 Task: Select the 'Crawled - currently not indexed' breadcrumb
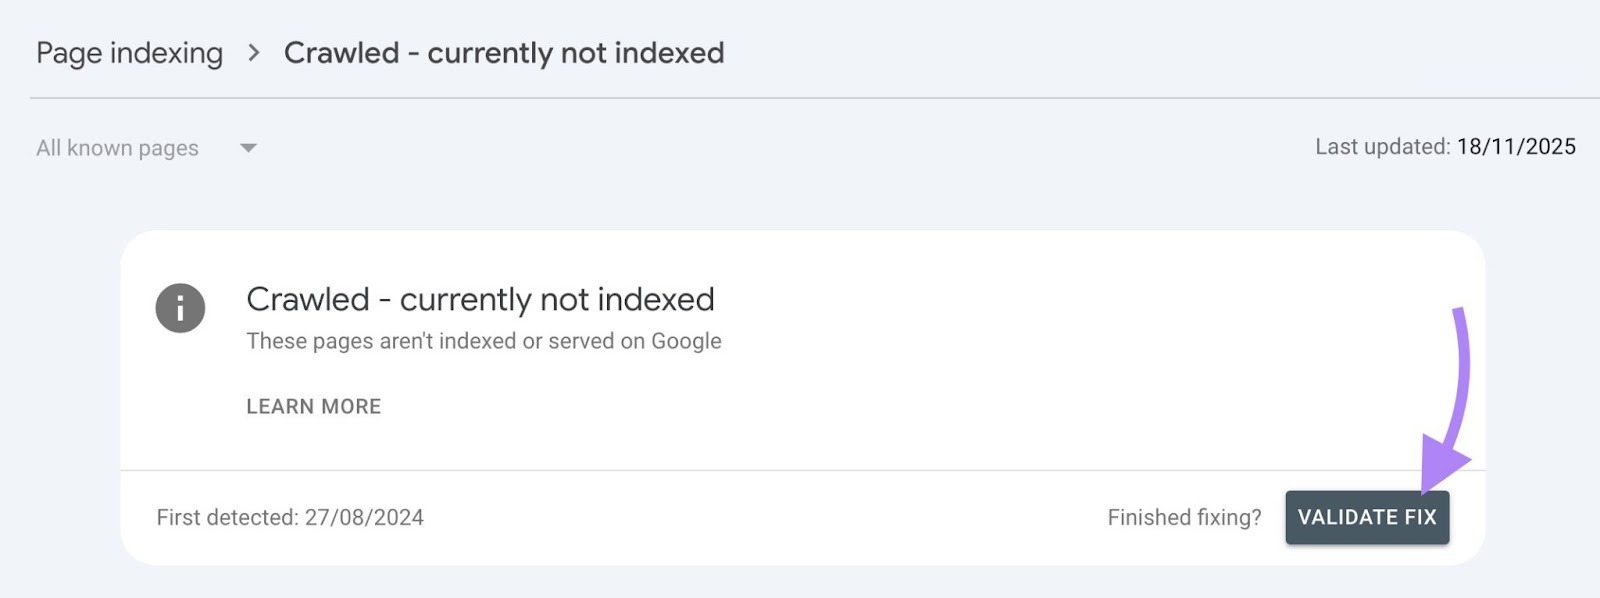pyautogui.click(x=504, y=53)
